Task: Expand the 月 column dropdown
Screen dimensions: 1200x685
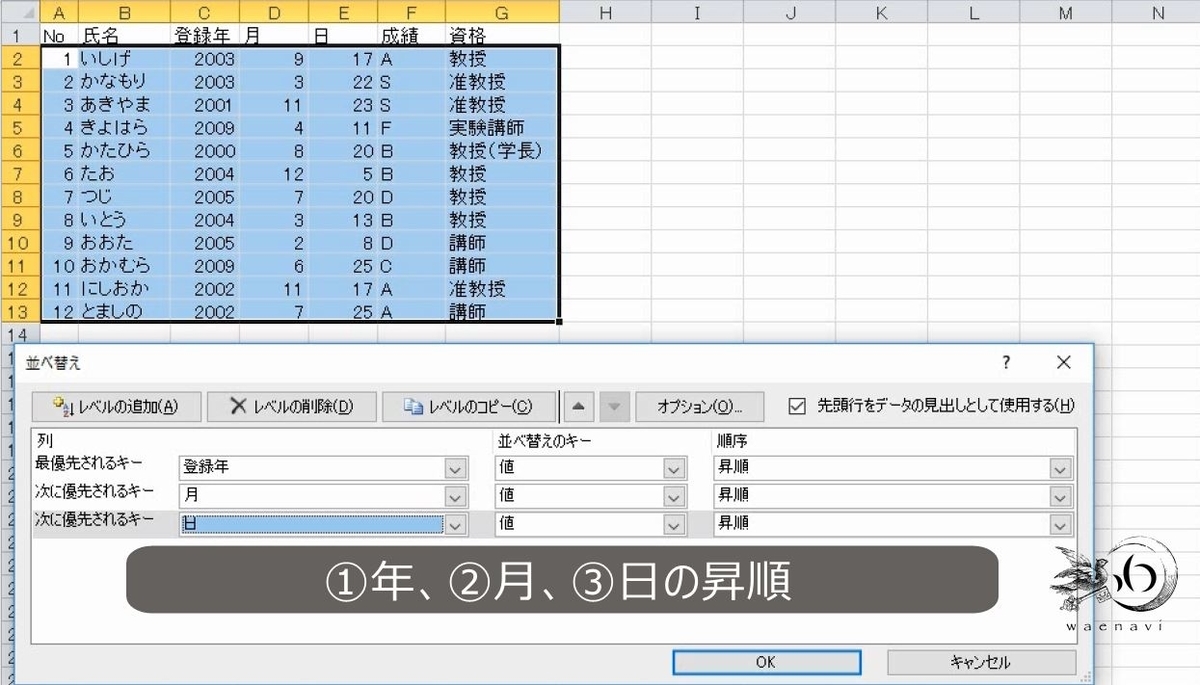Action: pyautogui.click(x=456, y=495)
